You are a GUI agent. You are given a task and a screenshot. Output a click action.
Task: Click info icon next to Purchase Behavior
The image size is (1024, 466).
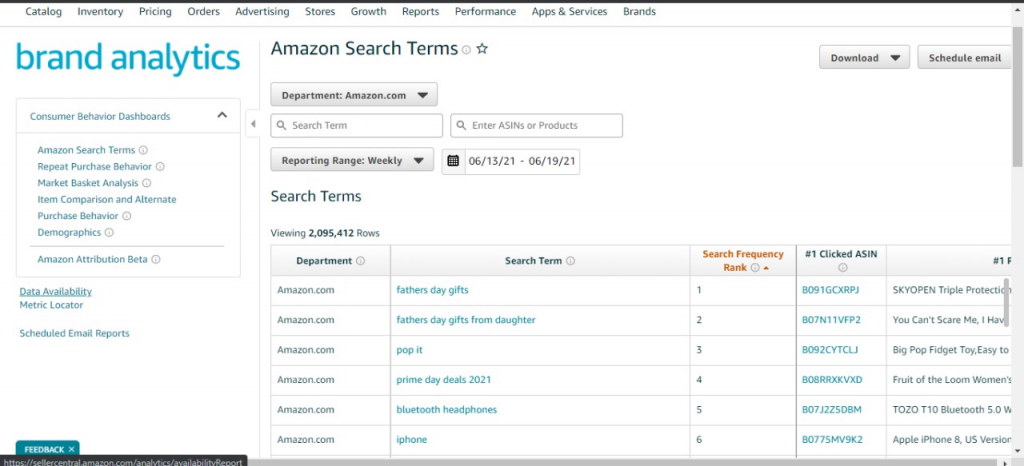coord(127,216)
